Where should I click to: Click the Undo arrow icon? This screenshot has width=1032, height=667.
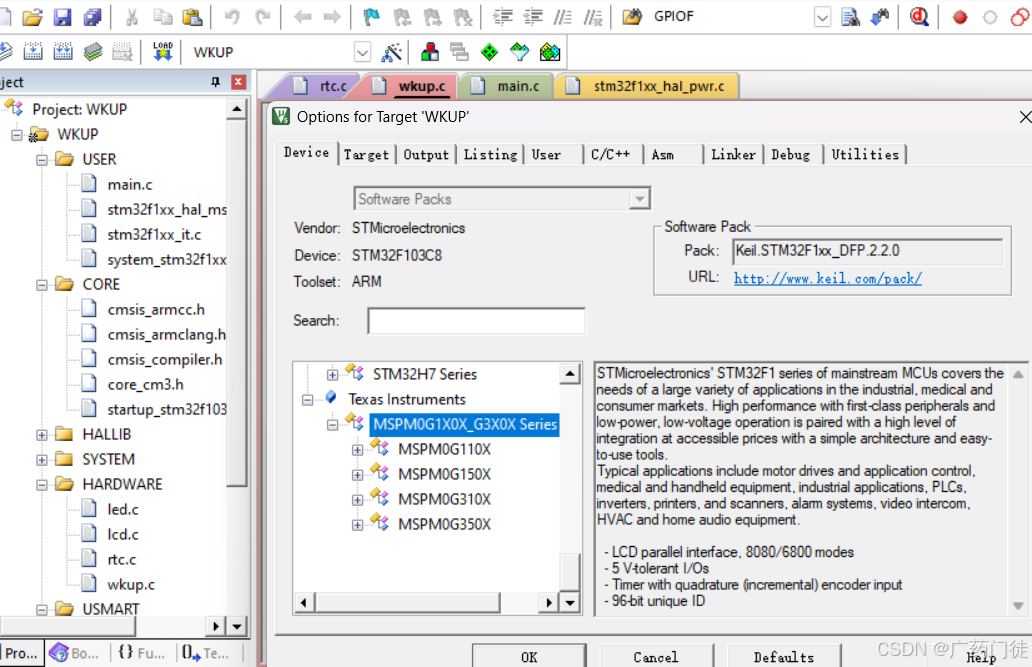(x=232, y=17)
